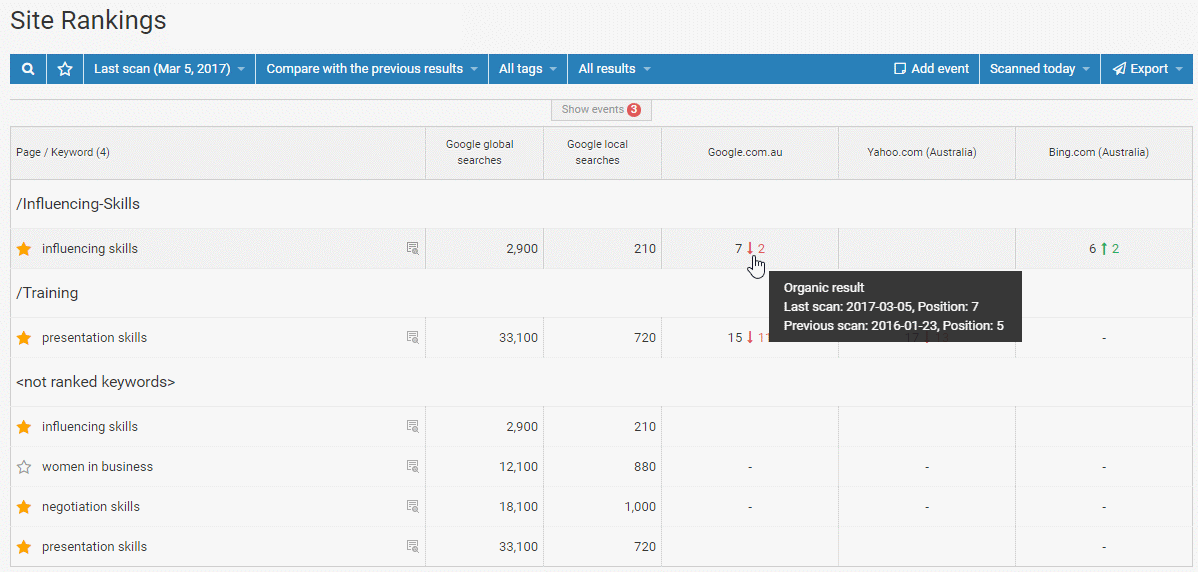1198x572 pixels.
Task: Open SERP details icon for negotiation skills
Action: pos(412,507)
